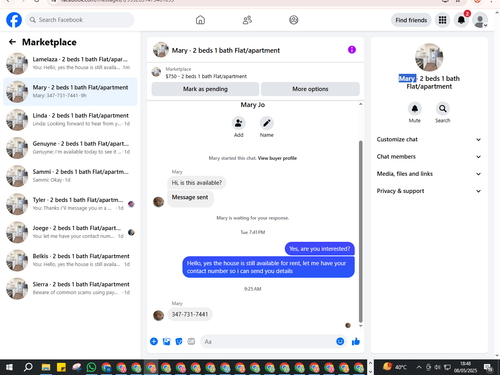Click the chat window vertical scrollbar
The height and width of the screenshot is (375, 500).
point(360,231)
